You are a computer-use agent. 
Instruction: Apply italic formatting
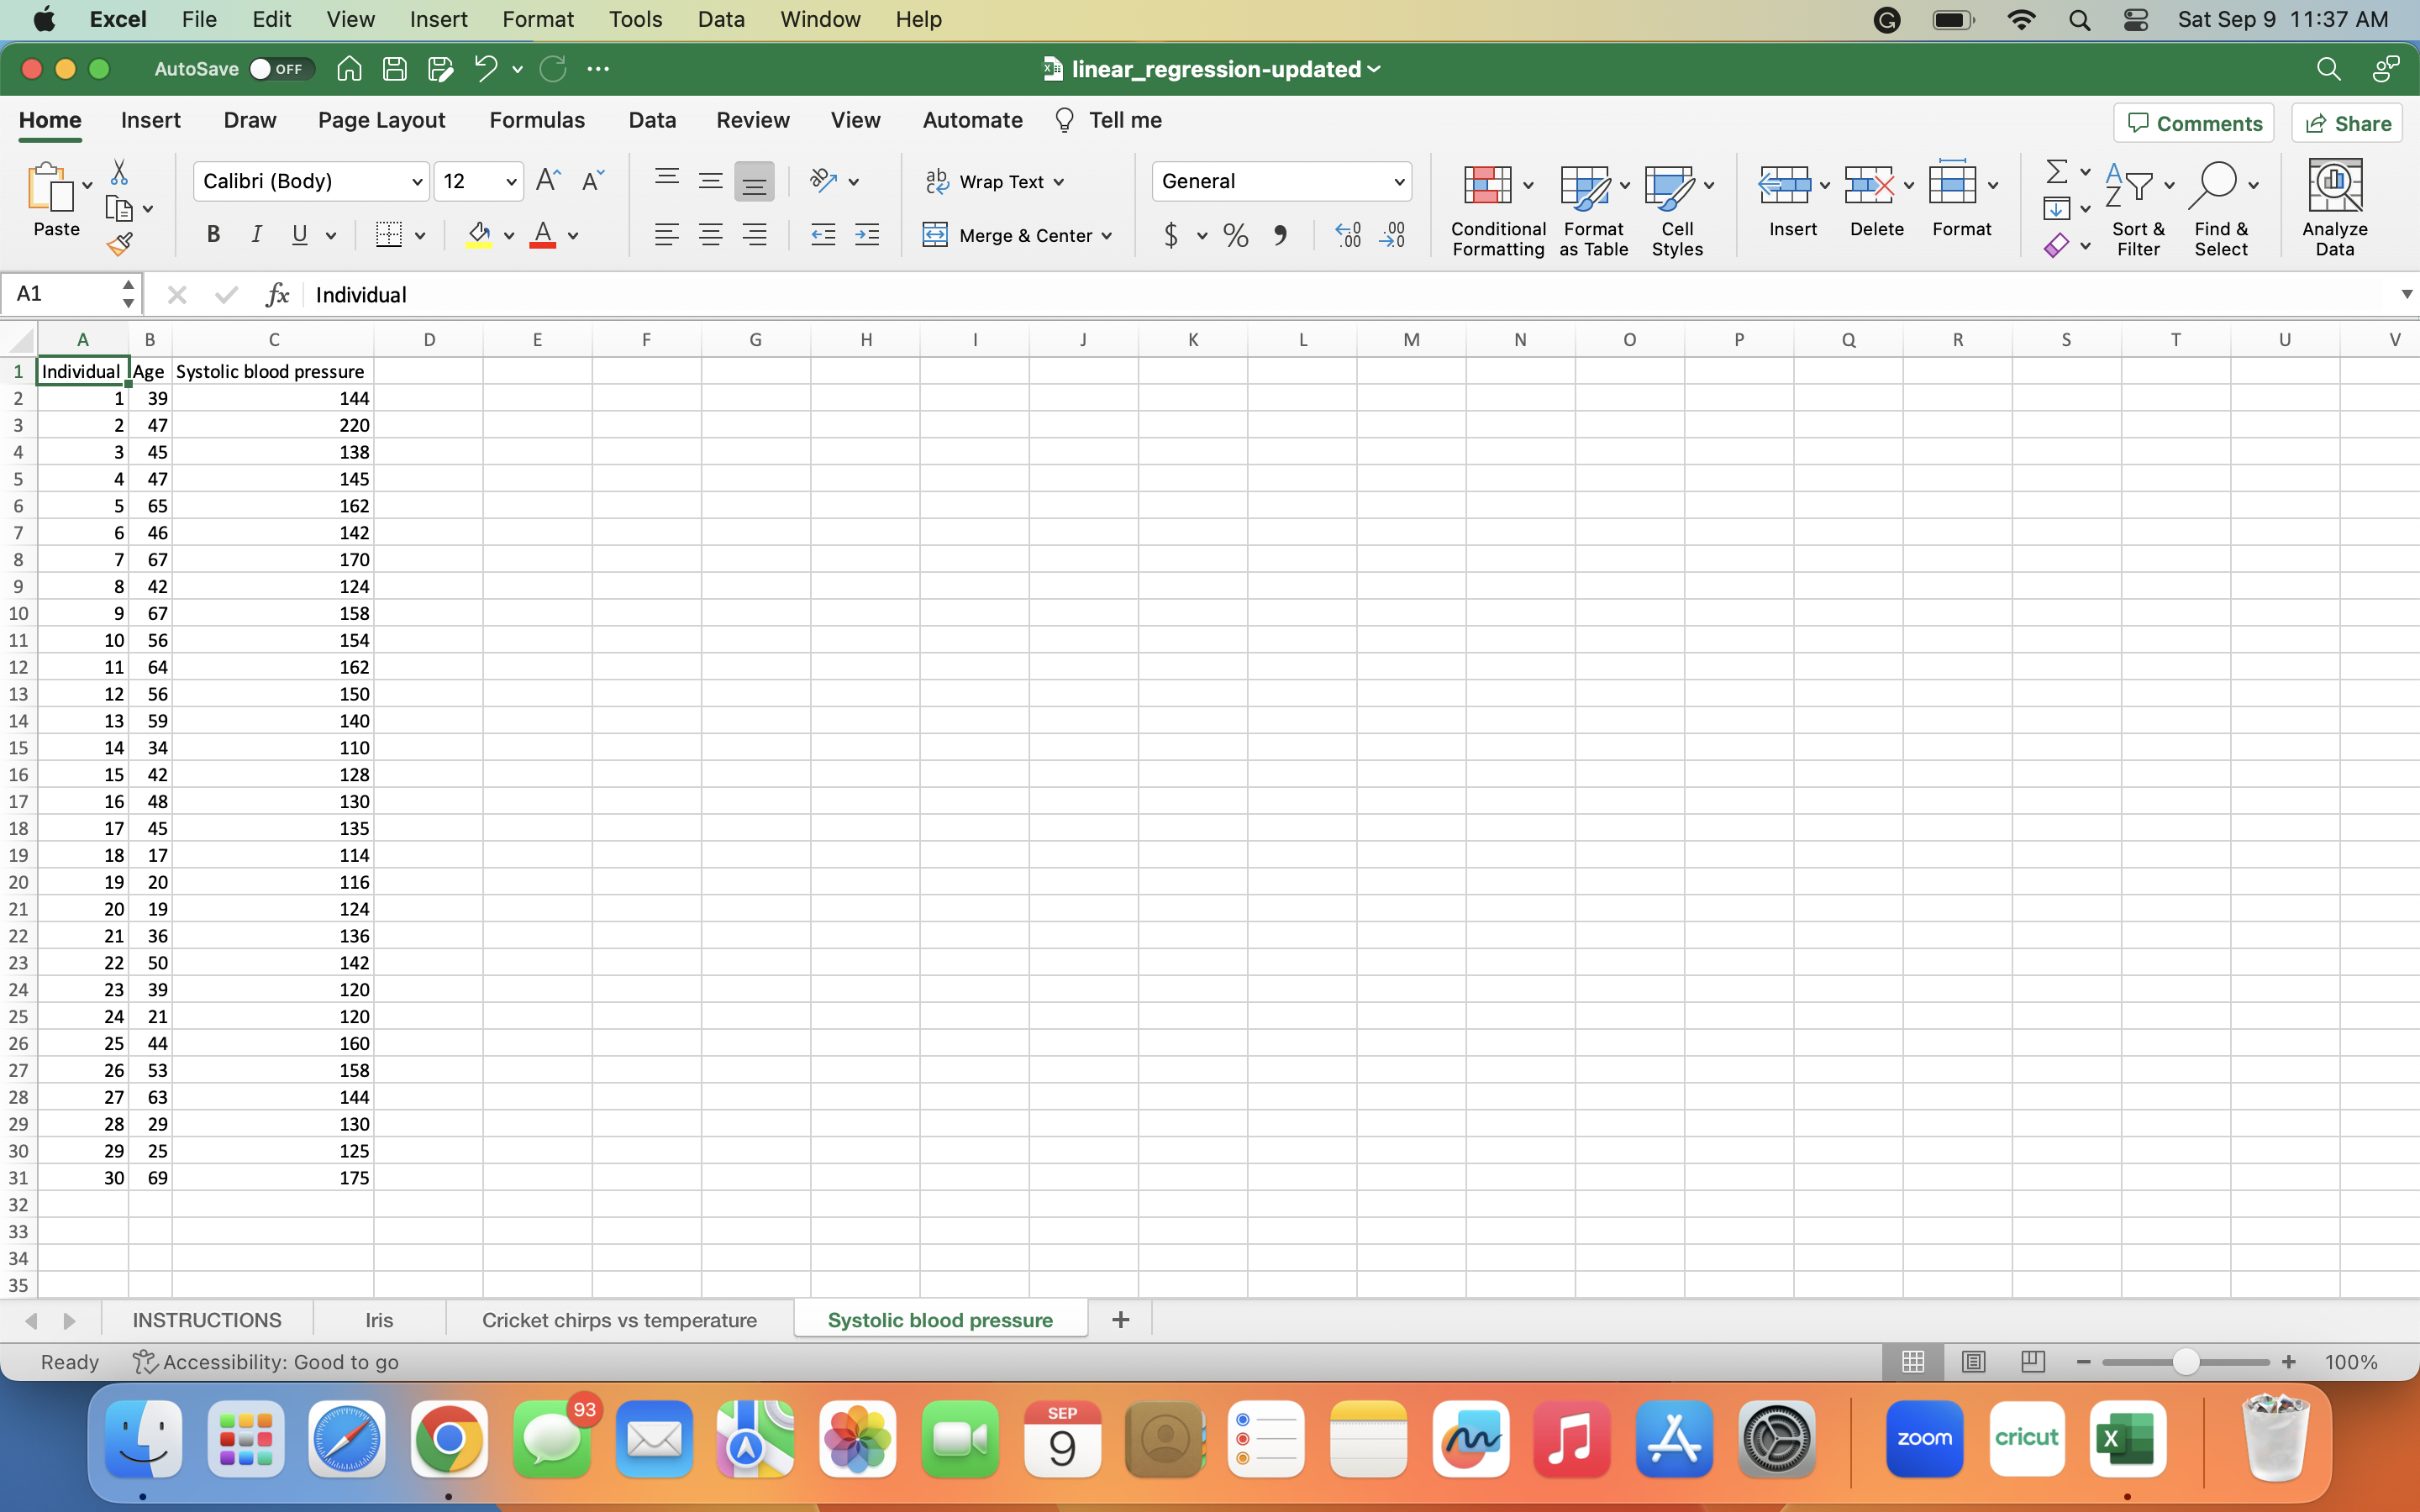click(x=257, y=234)
